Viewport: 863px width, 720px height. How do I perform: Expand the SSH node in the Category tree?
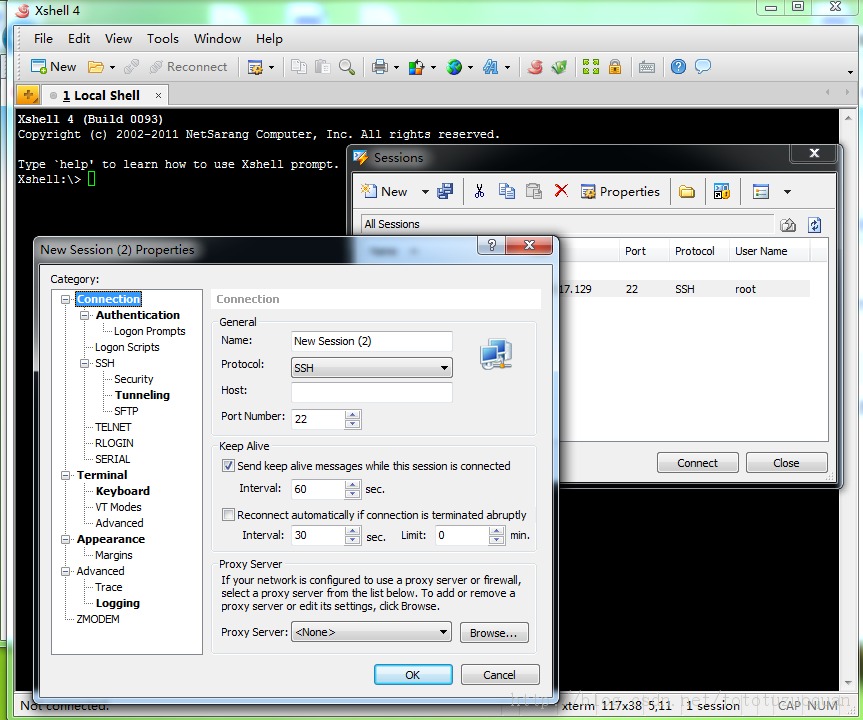click(x=85, y=363)
